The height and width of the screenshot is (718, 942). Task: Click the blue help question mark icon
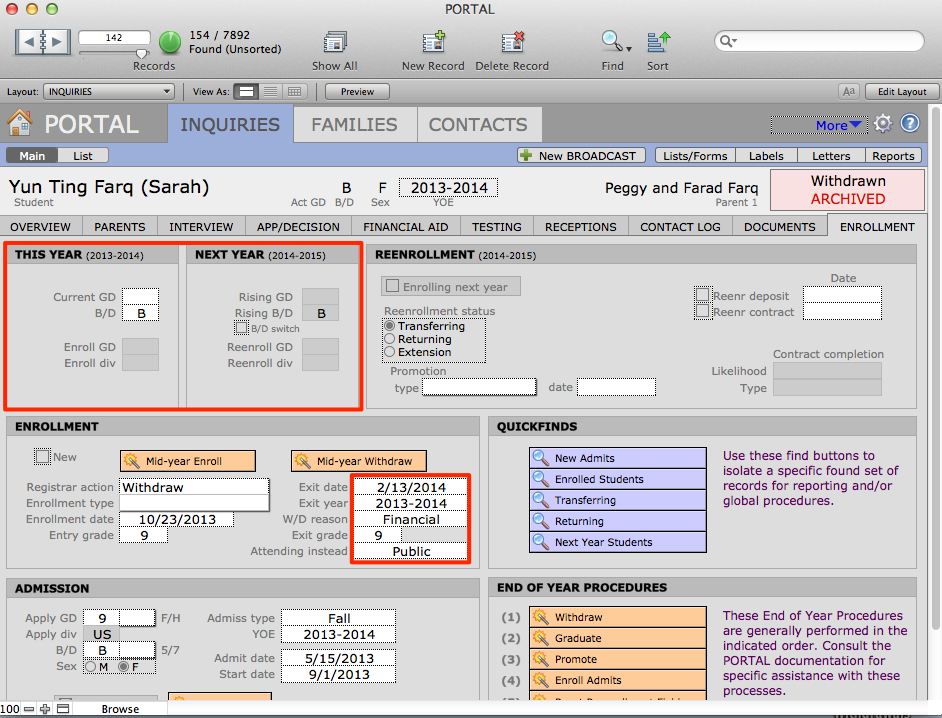[x=909, y=124]
